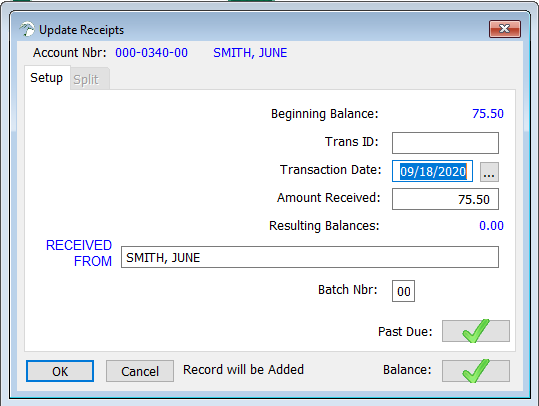Click the RECEIVED FROM label
The height and width of the screenshot is (406, 539).
[x=79, y=253]
